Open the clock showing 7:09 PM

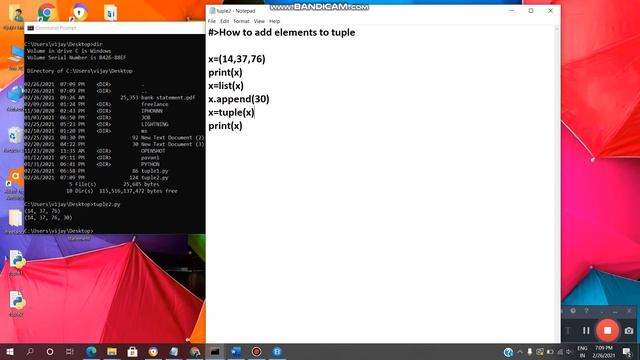(x=604, y=351)
